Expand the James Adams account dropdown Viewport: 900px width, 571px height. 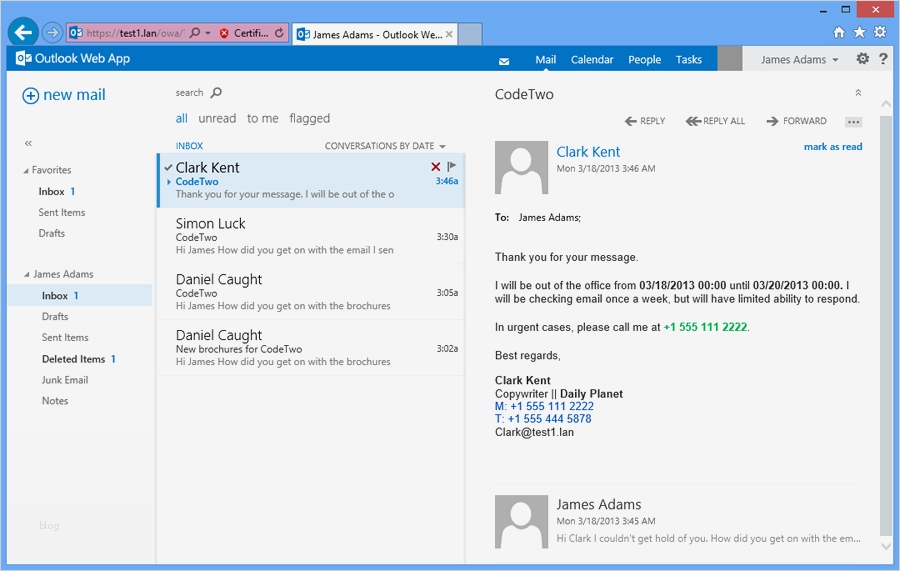pyautogui.click(x=799, y=59)
